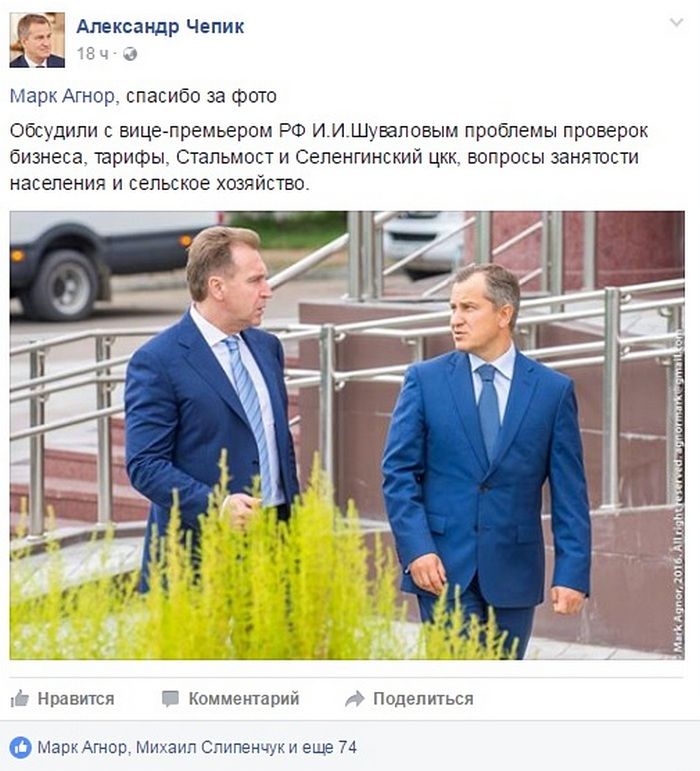Screen dimensions: 700x771
Task: Open Александр Чепик profile picture
Action: 37,40
